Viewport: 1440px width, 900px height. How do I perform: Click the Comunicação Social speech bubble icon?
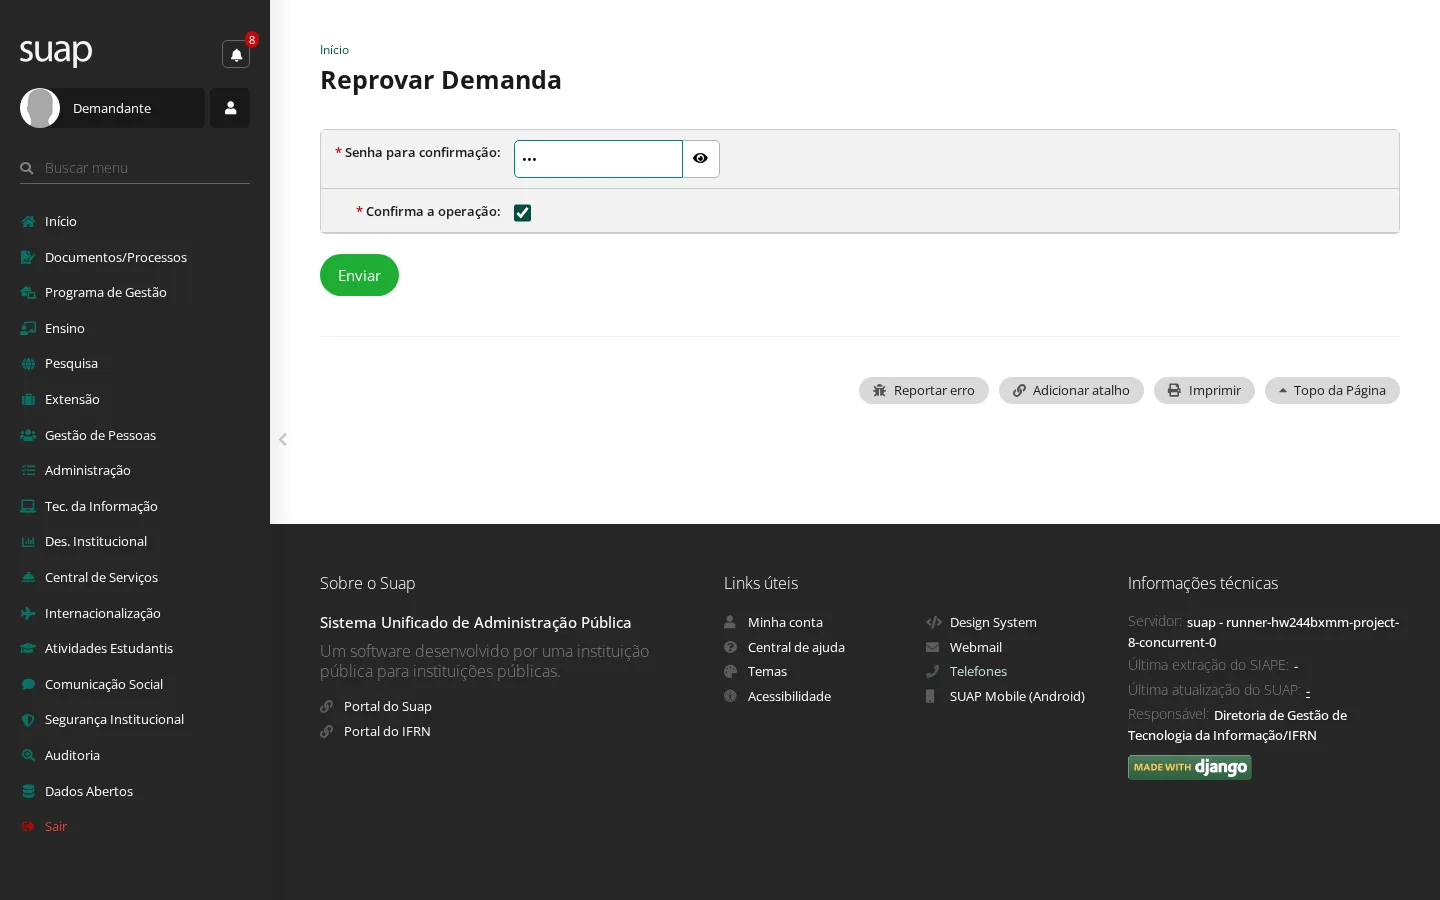tap(28, 684)
